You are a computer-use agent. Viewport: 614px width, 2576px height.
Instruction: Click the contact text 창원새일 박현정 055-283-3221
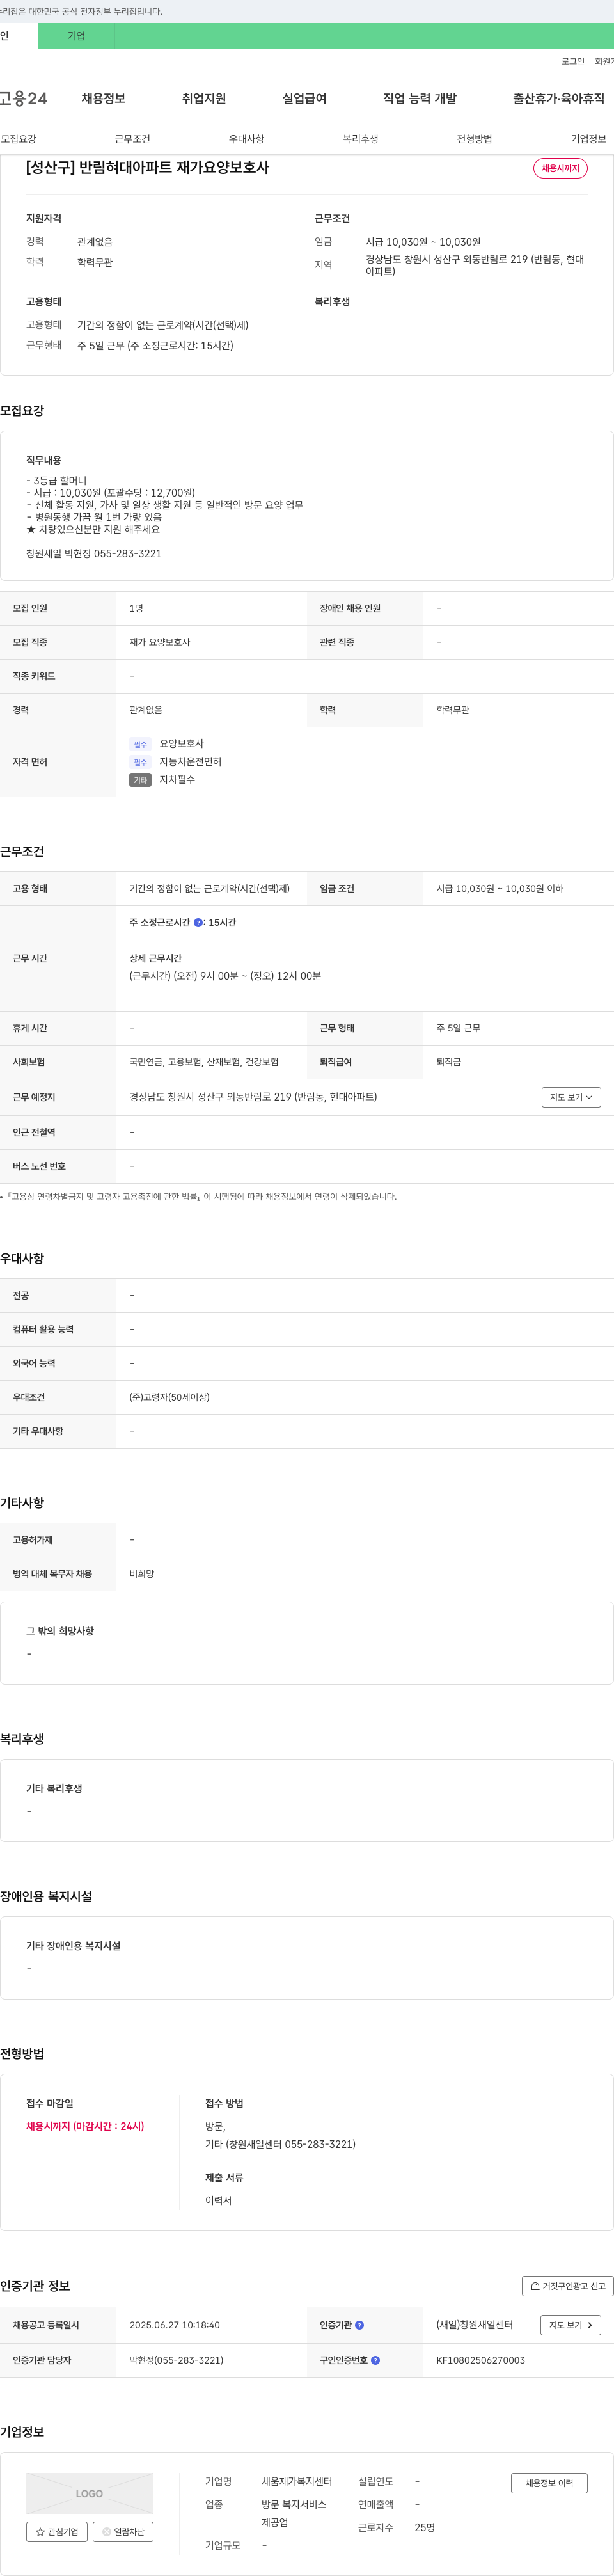[93, 553]
